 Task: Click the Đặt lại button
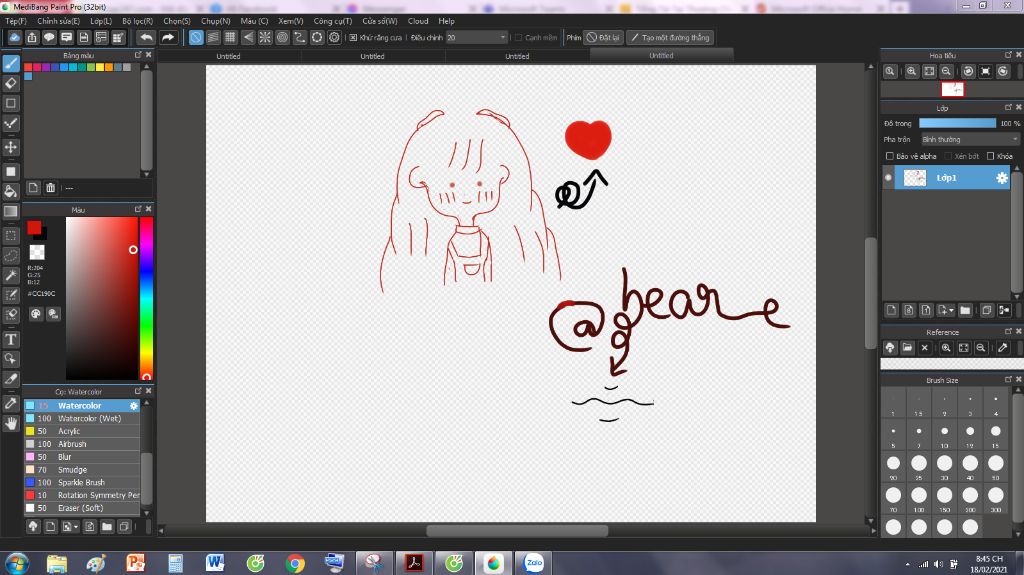(x=603, y=37)
